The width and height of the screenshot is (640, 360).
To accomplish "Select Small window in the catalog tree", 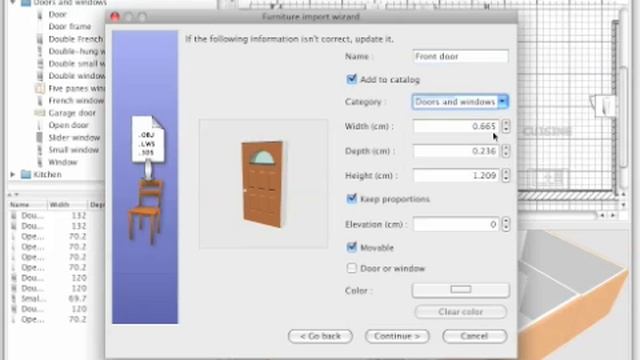I will coord(73,150).
